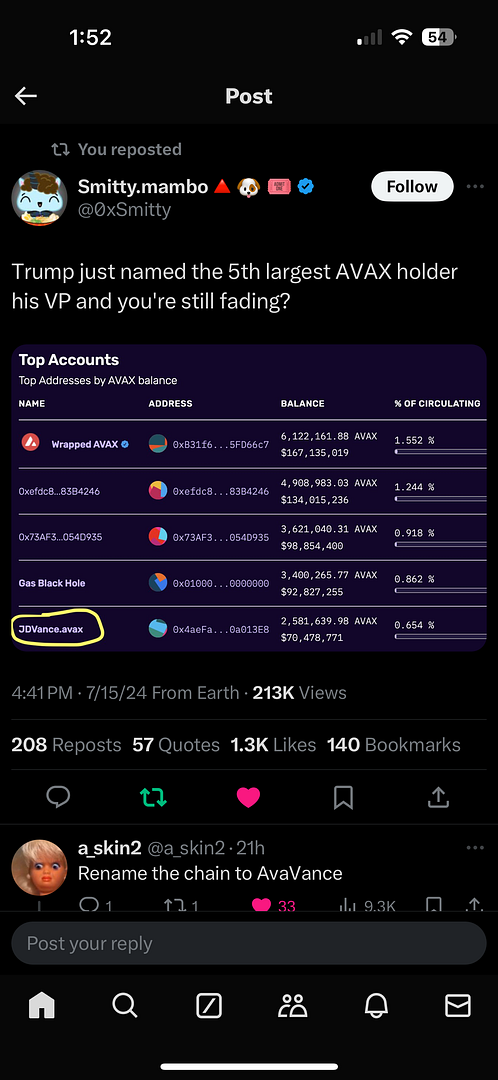This screenshot has width=498, height=1080.
Task: Unlike the post via pink heart
Action: tap(248, 798)
